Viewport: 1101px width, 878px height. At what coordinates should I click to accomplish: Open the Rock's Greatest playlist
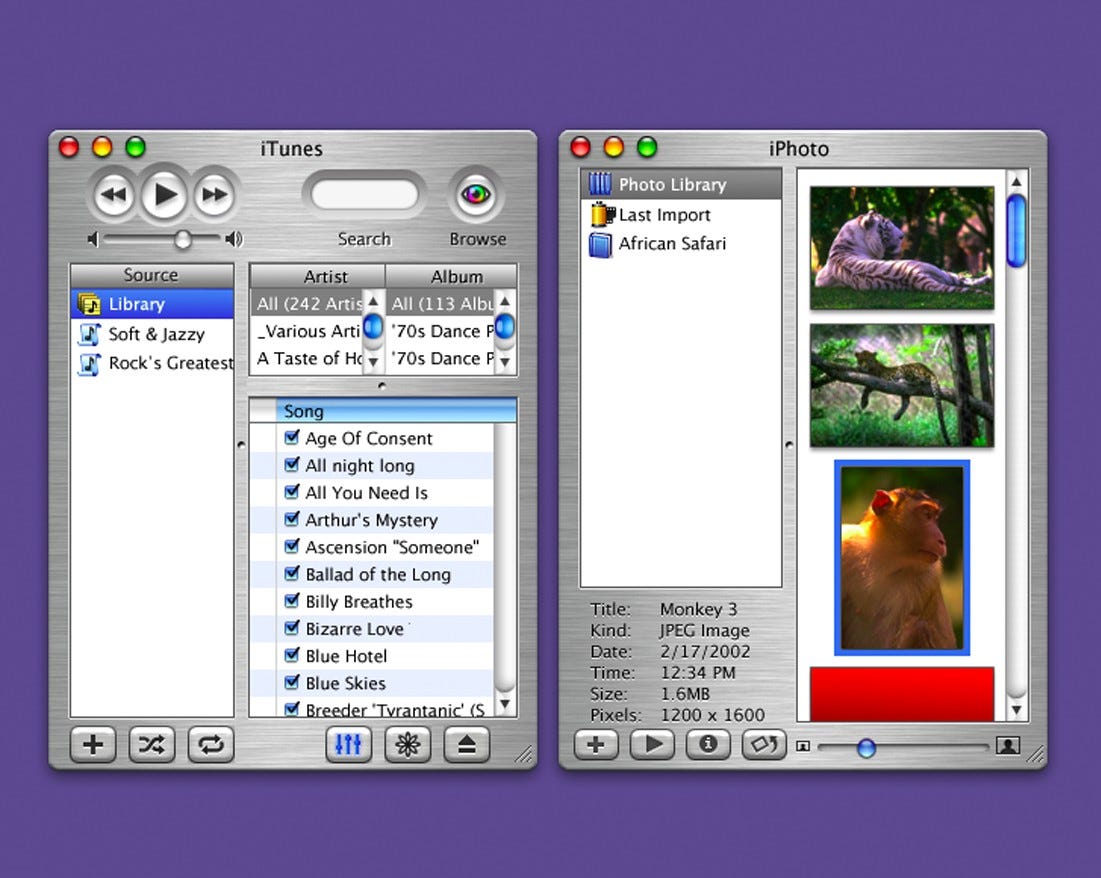coord(152,363)
